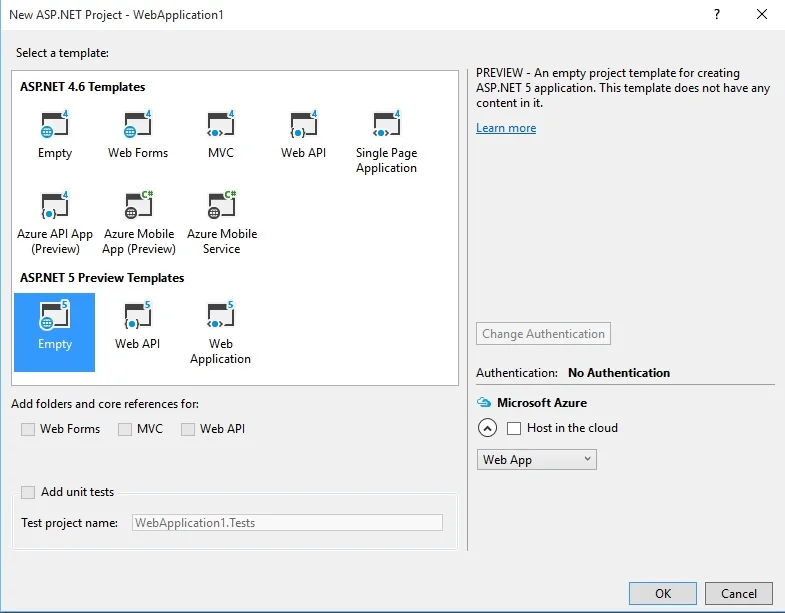The width and height of the screenshot is (785, 613).
Task: Select the ASP.NET 5 Web Application template icon
Action: coord(221,316)
